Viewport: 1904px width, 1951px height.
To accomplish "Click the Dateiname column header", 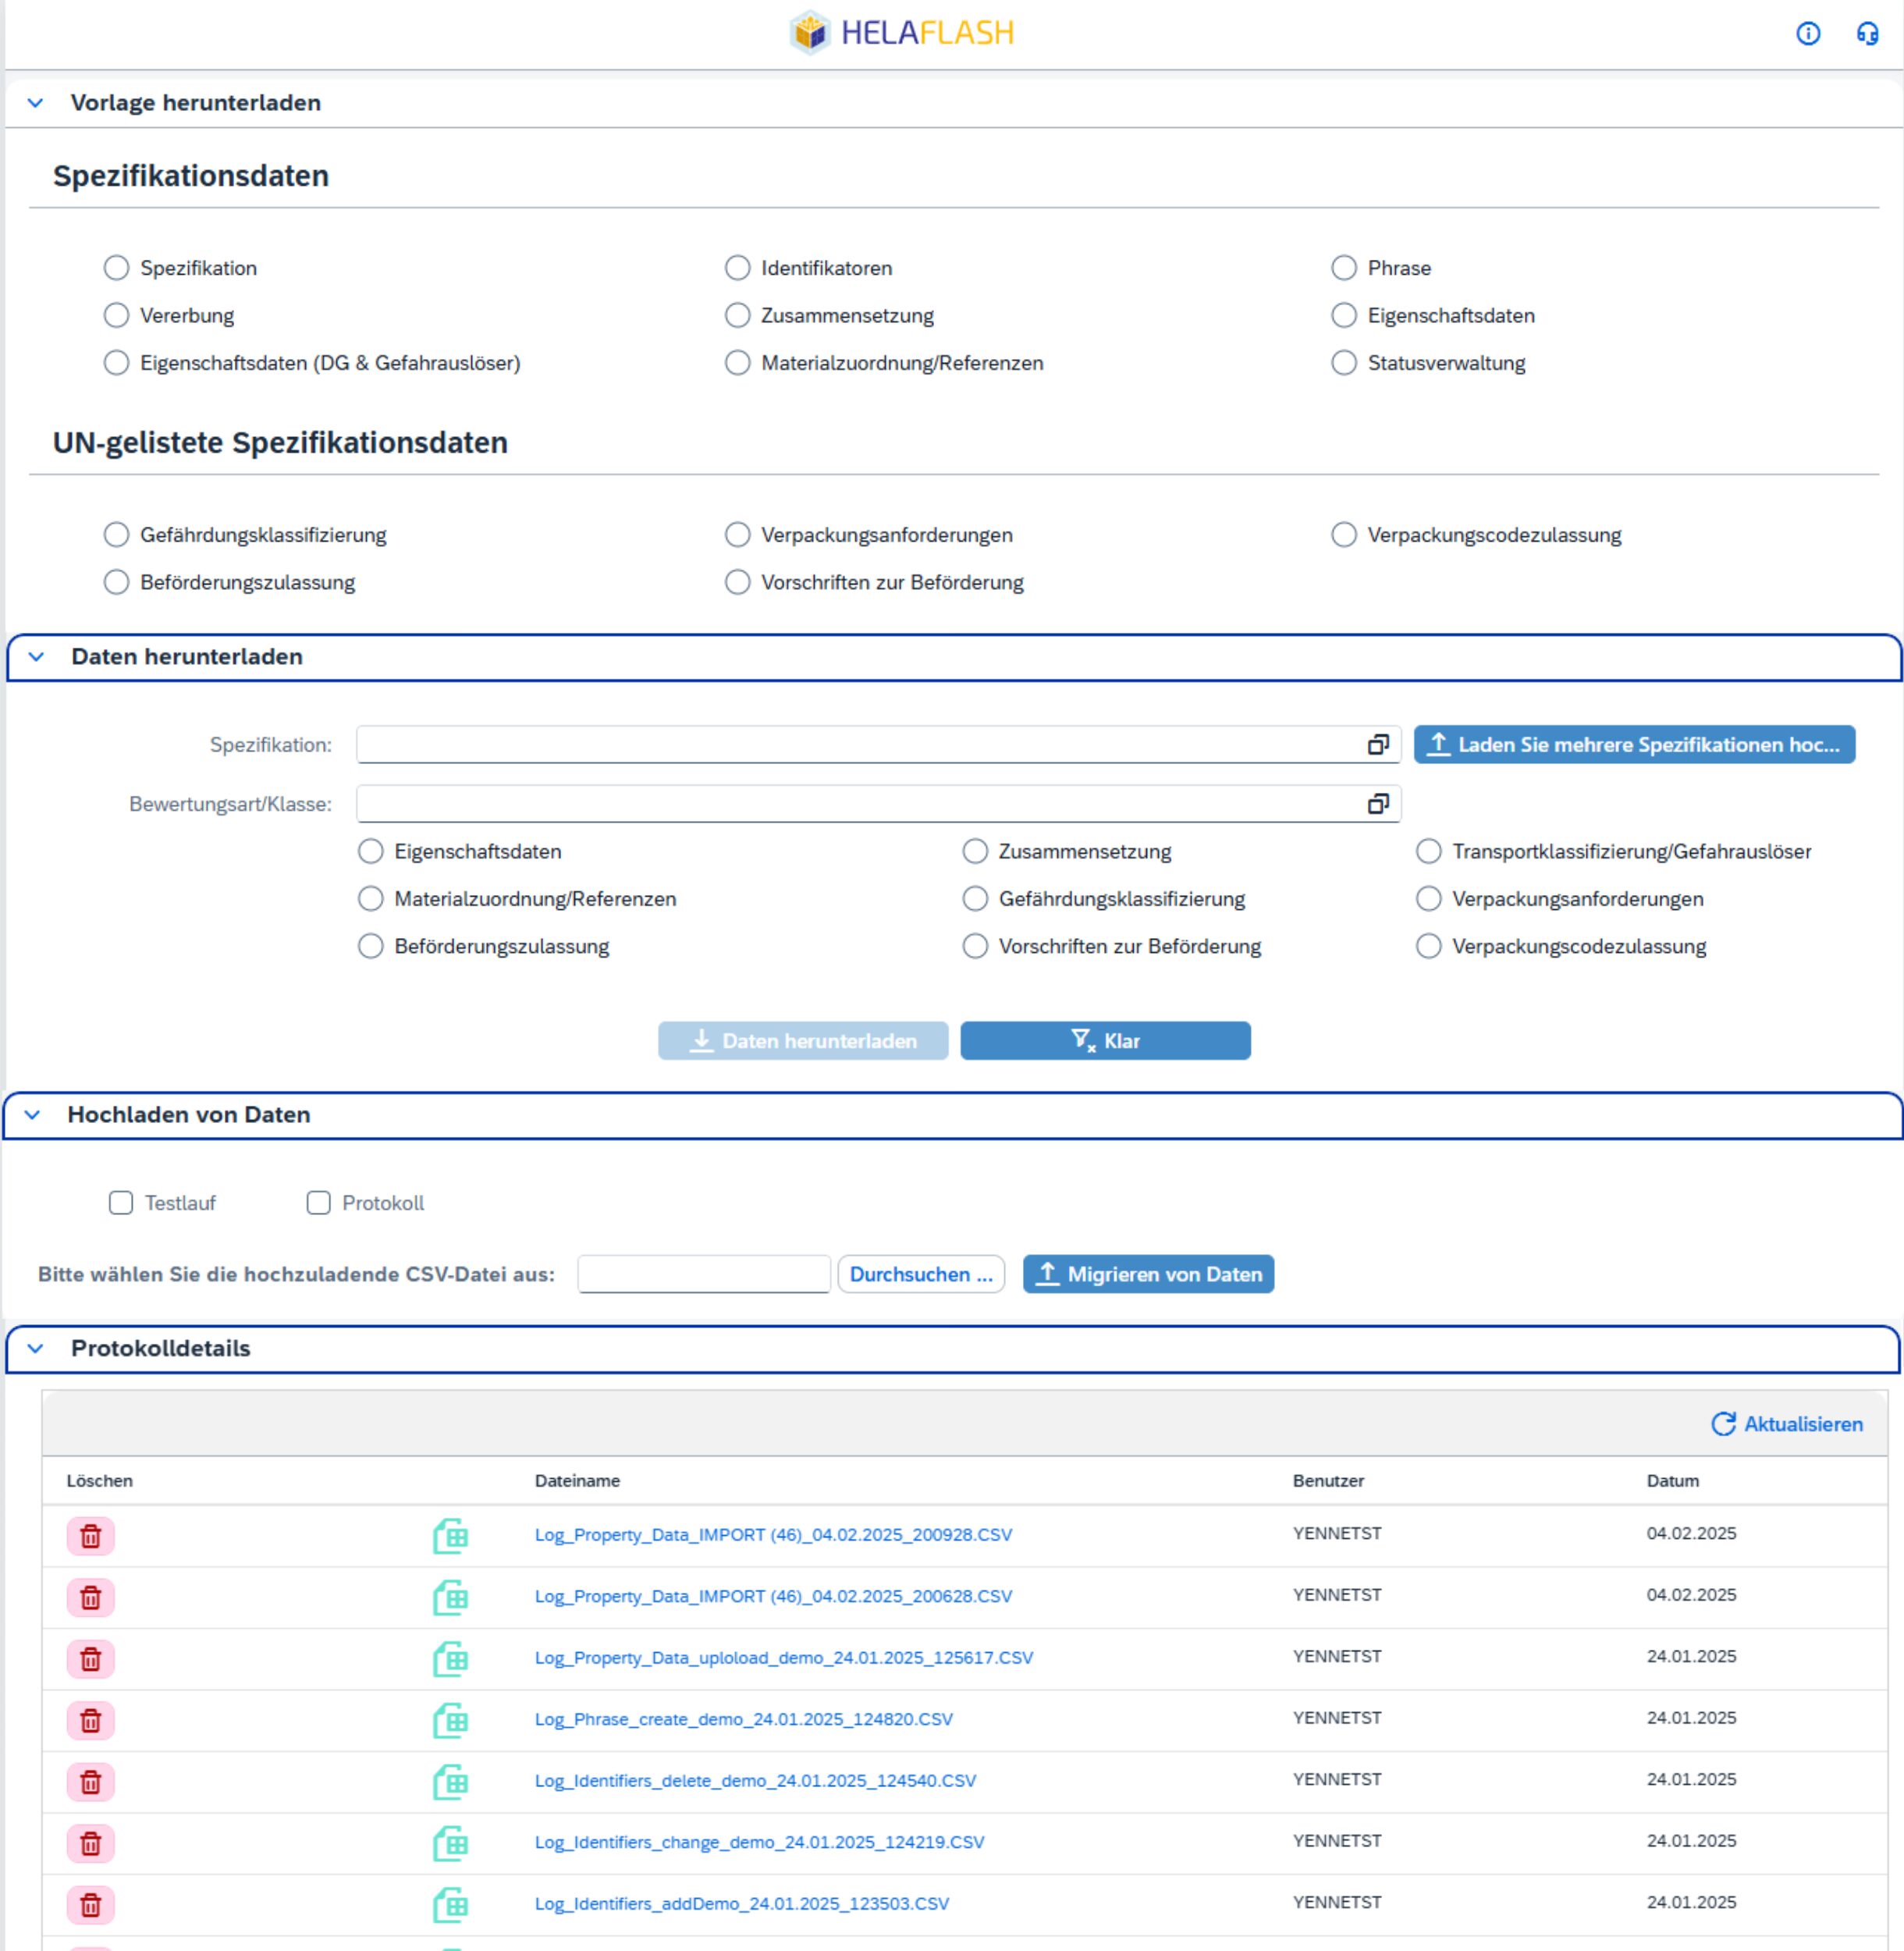I will tap(577, 1481).
